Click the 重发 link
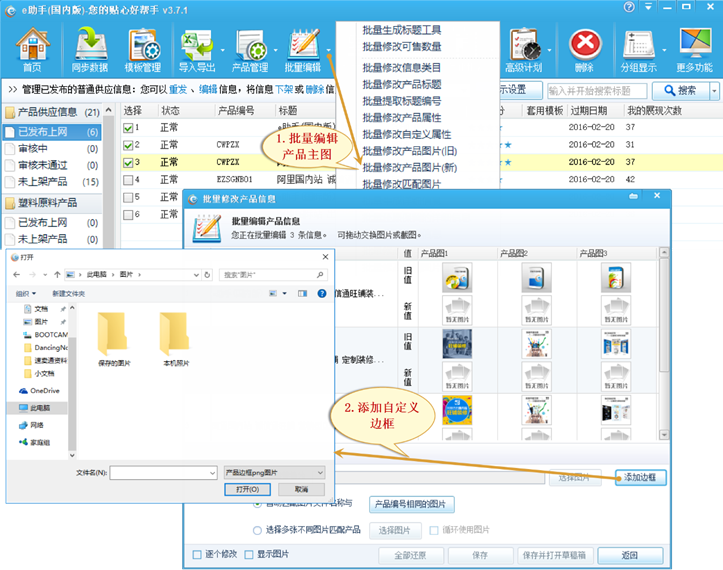This screenshot has height=570, width=723. pyautogui.click(x=178, y=89)
